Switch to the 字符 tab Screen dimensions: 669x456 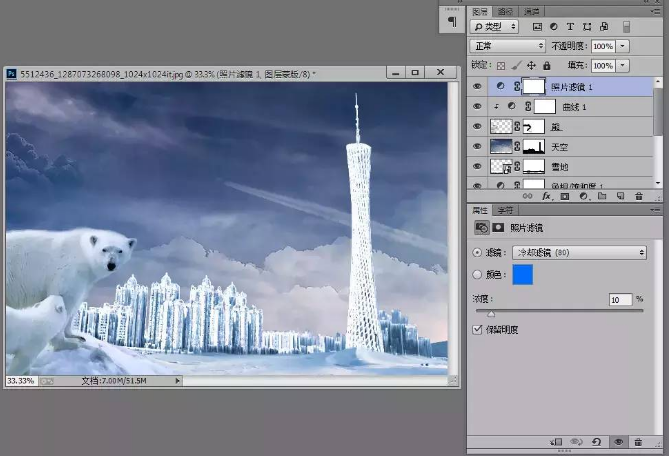click(x=506, y=210)
